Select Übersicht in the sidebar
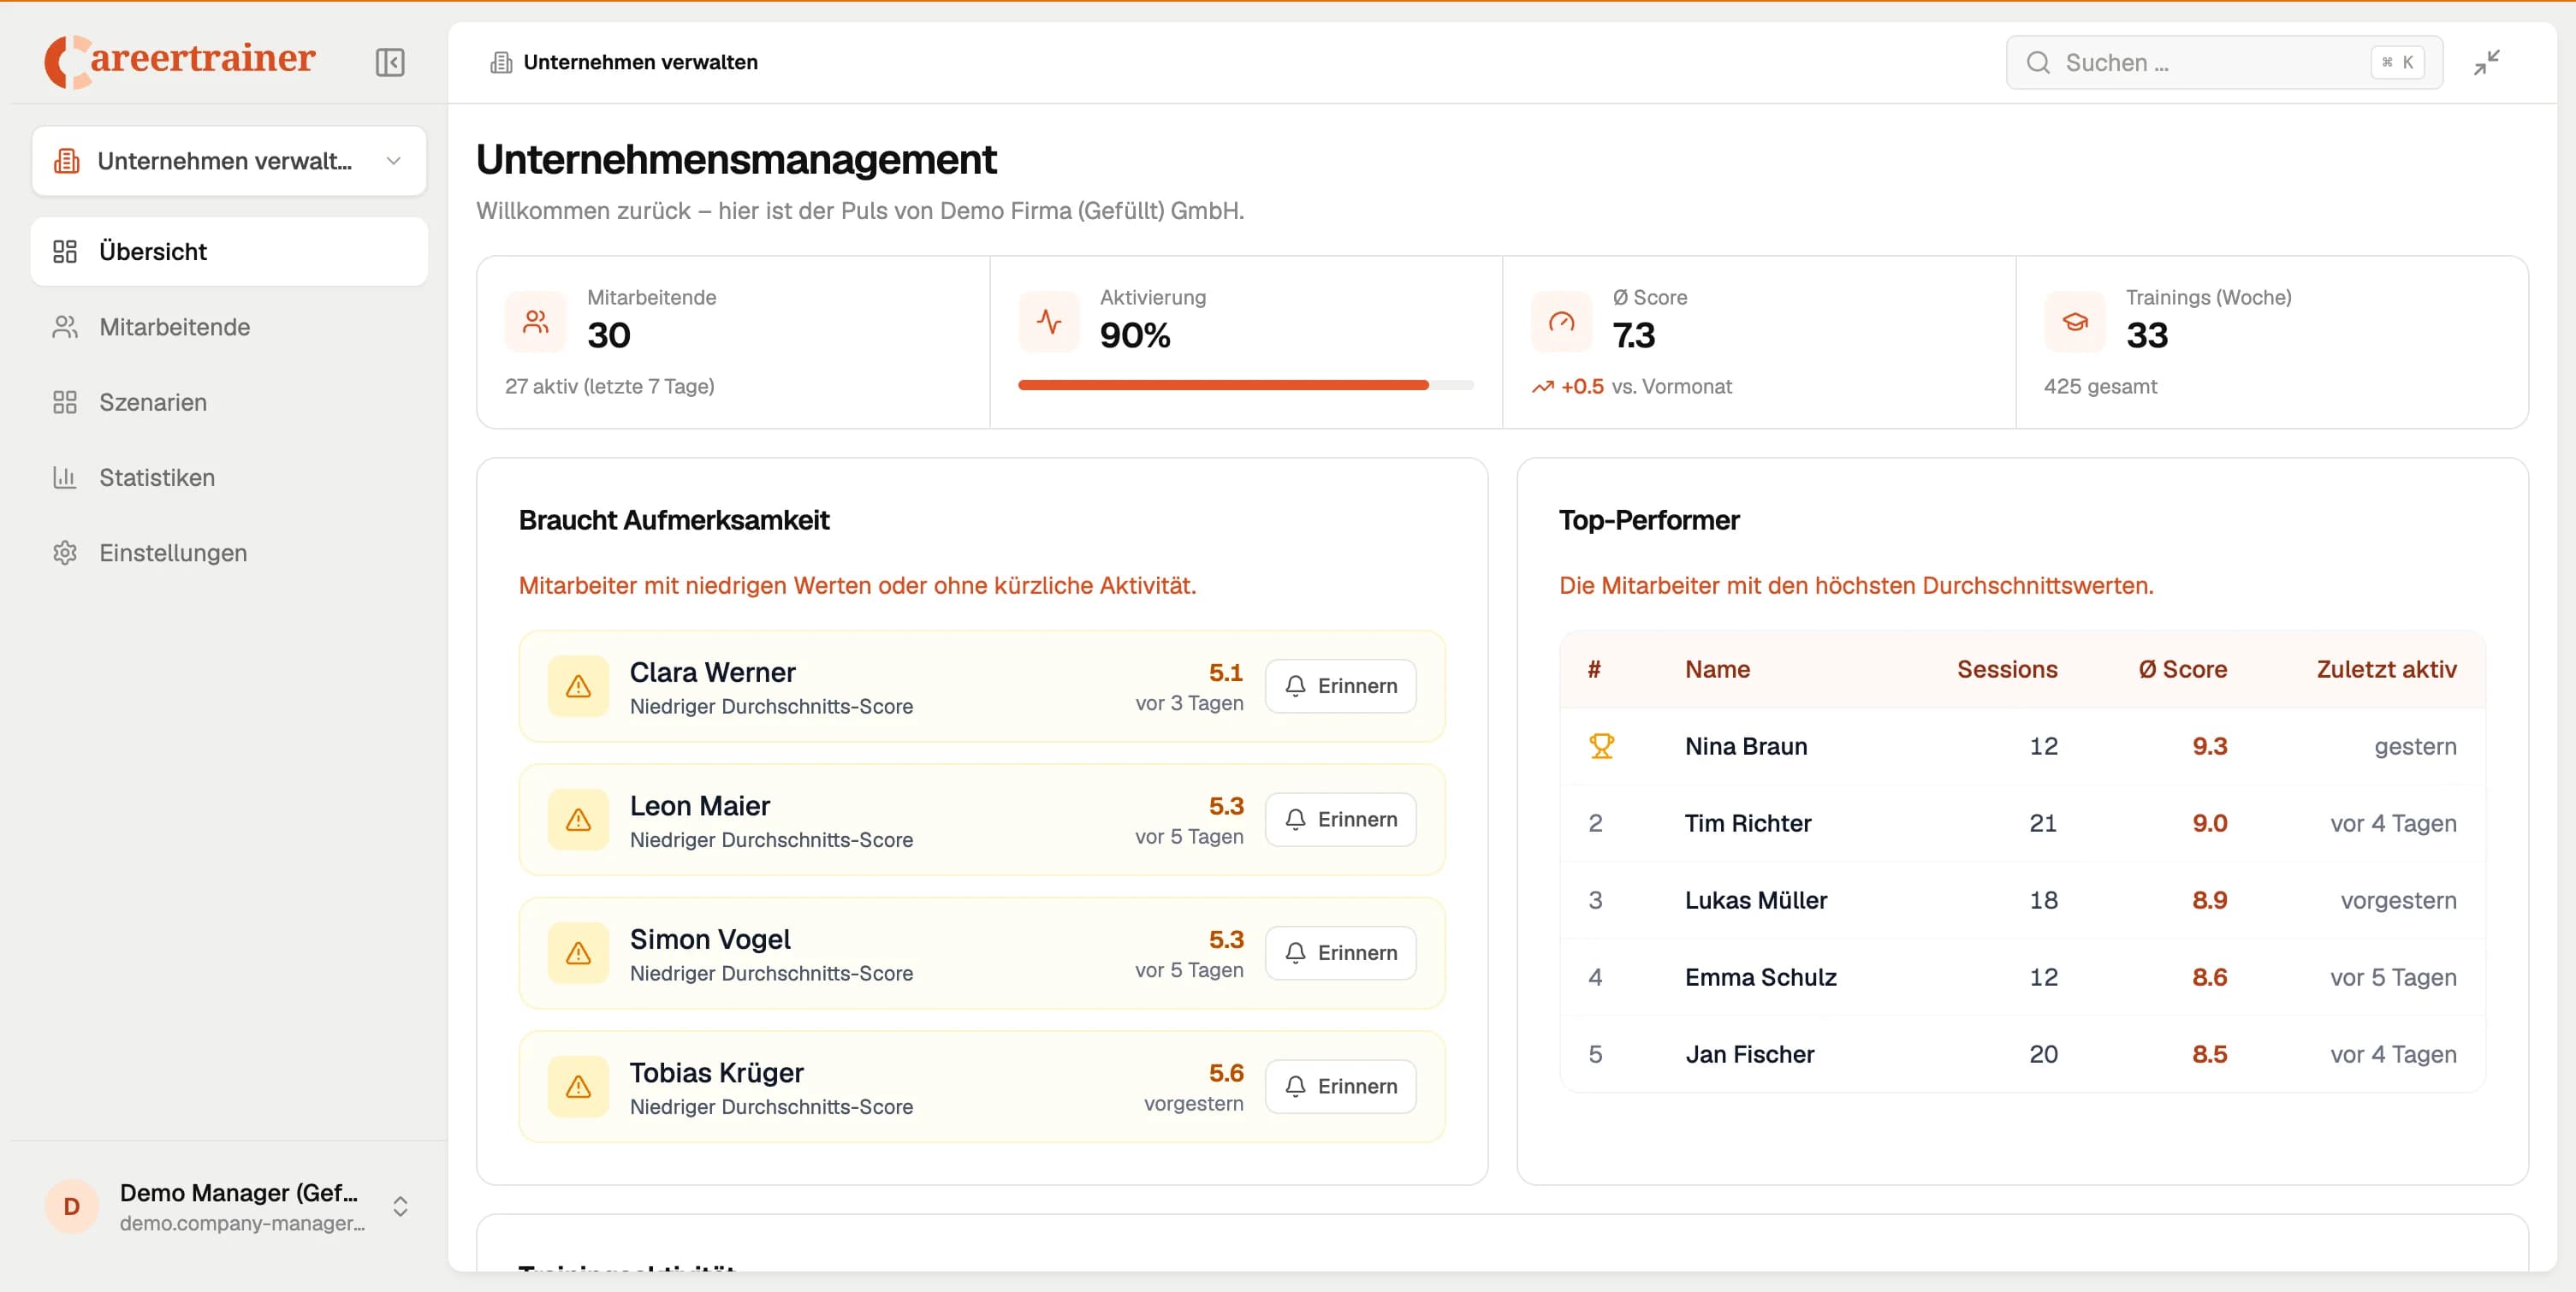 [x=229, y=251]
